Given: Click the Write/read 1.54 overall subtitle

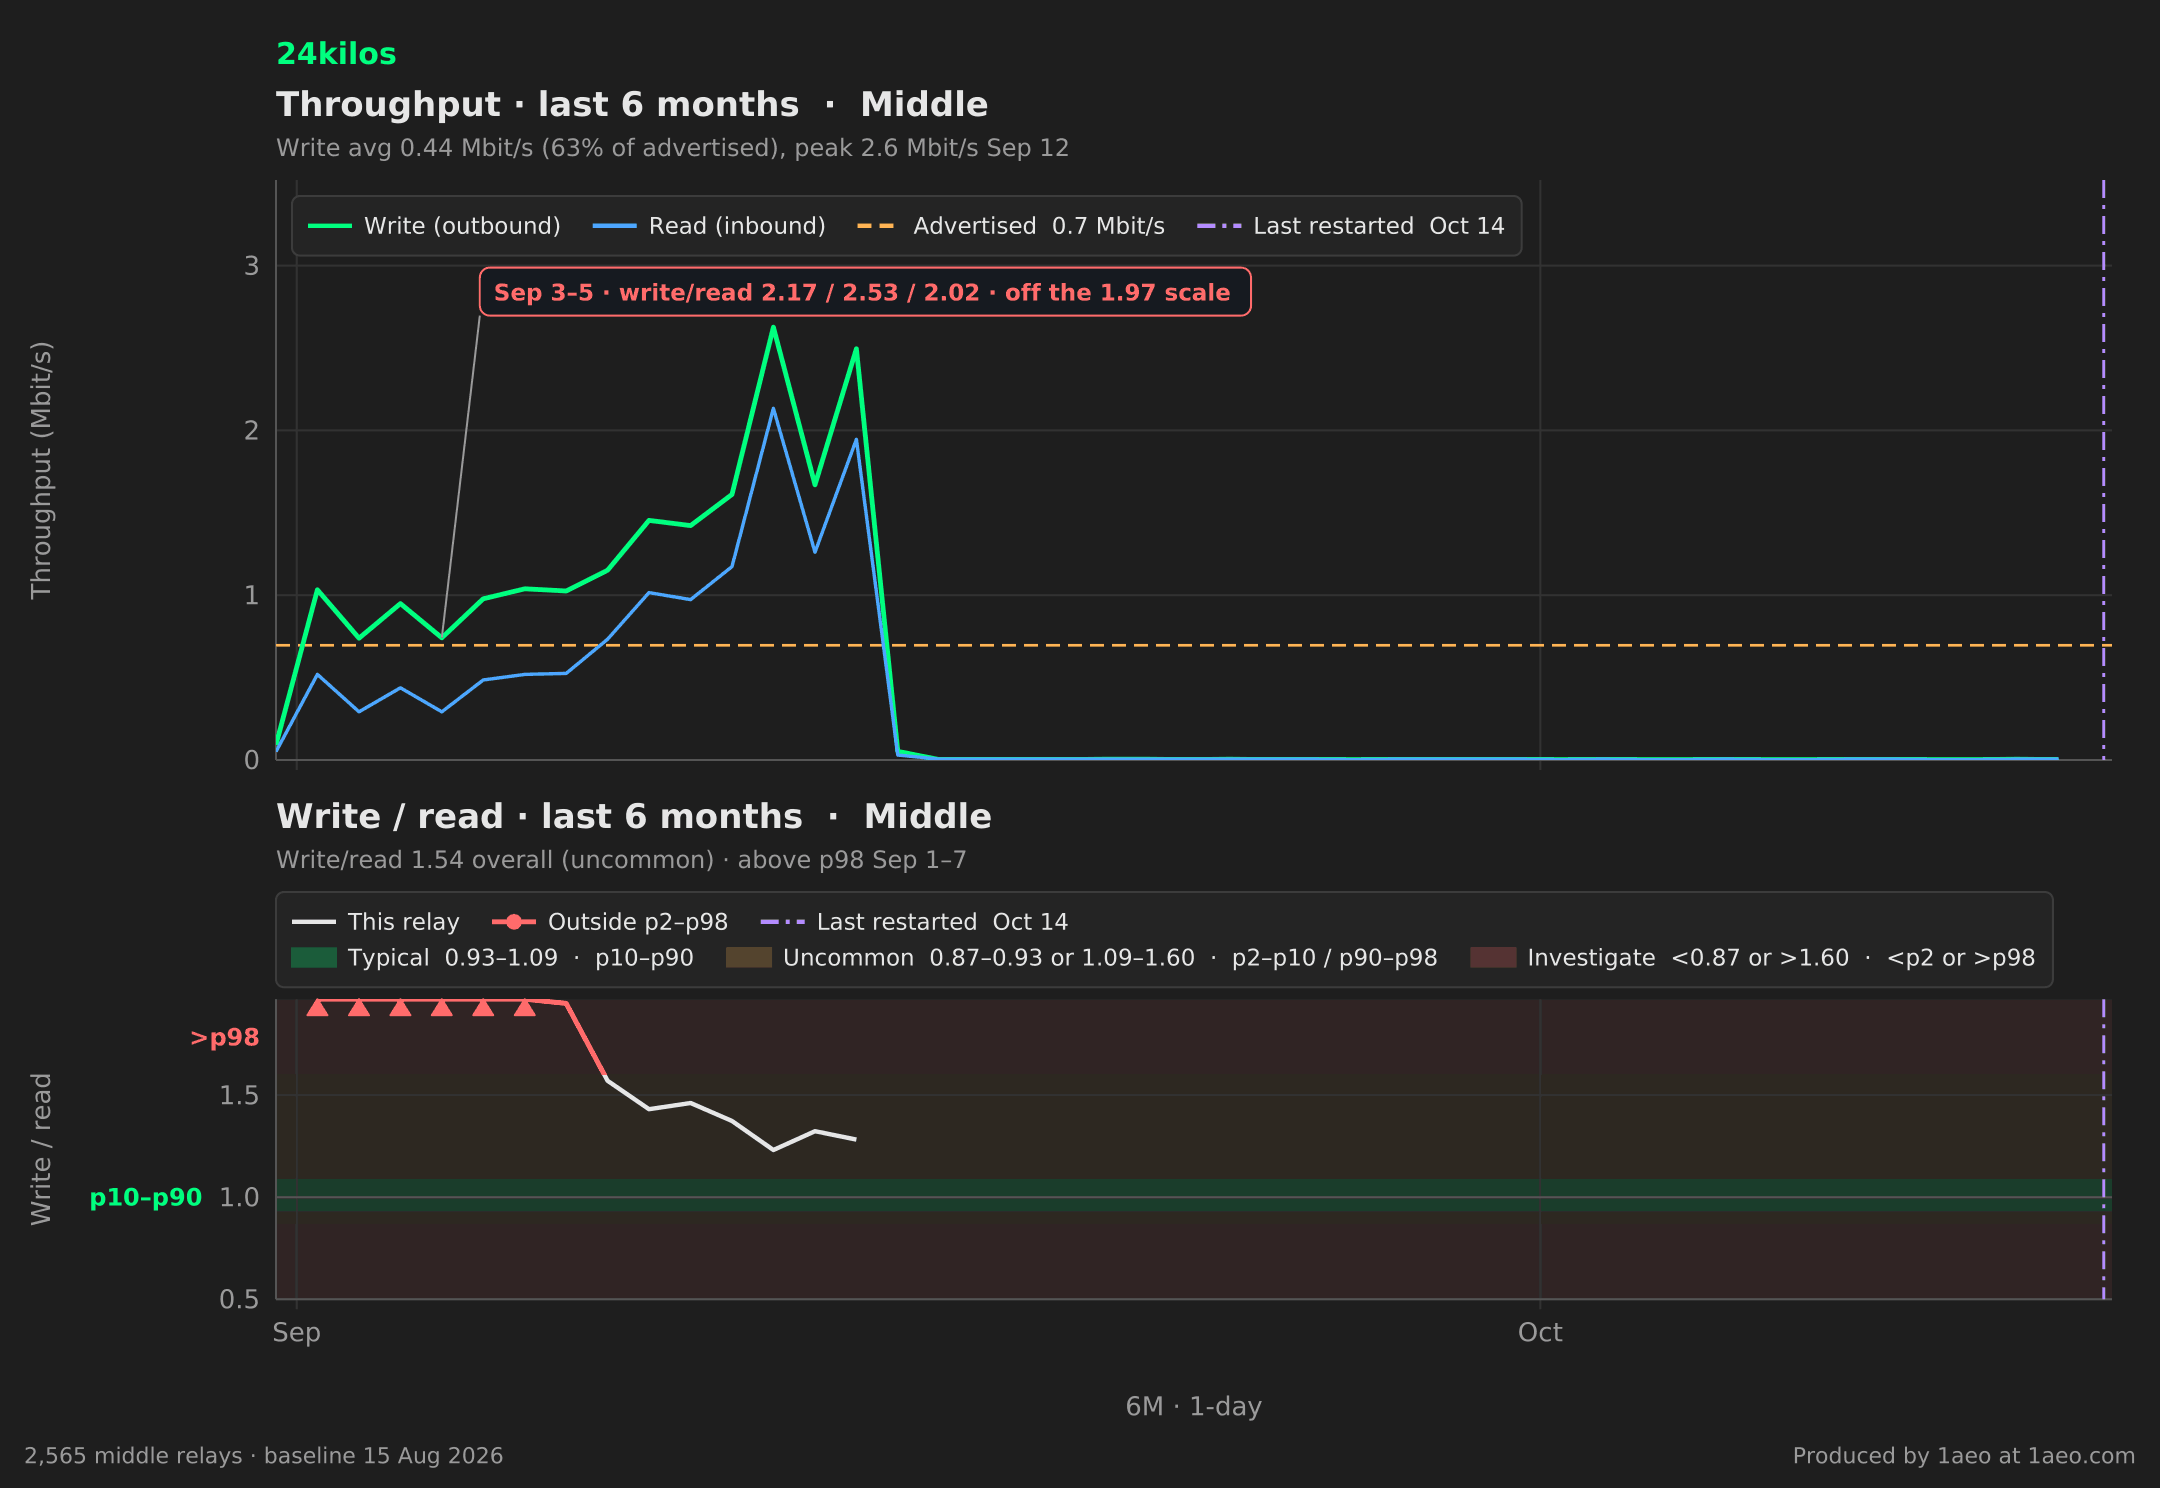Looking at the screenshot, I should (x=621, y=860).
